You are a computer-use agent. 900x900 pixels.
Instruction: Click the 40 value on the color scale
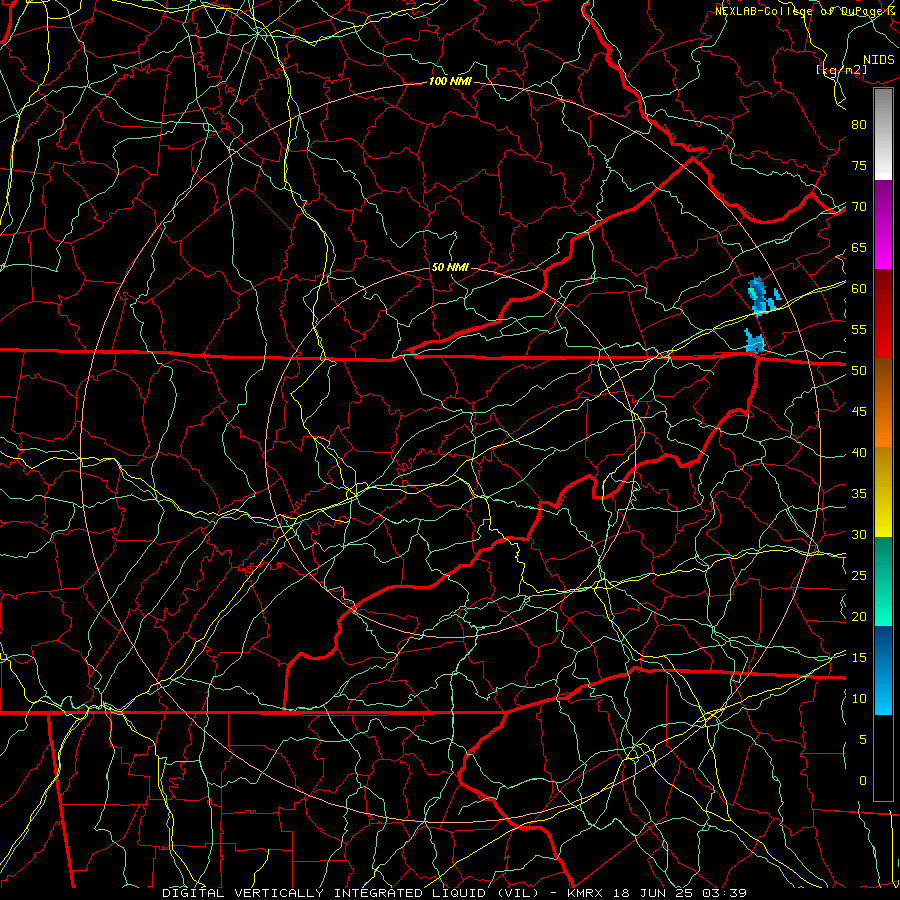(859, 453)
